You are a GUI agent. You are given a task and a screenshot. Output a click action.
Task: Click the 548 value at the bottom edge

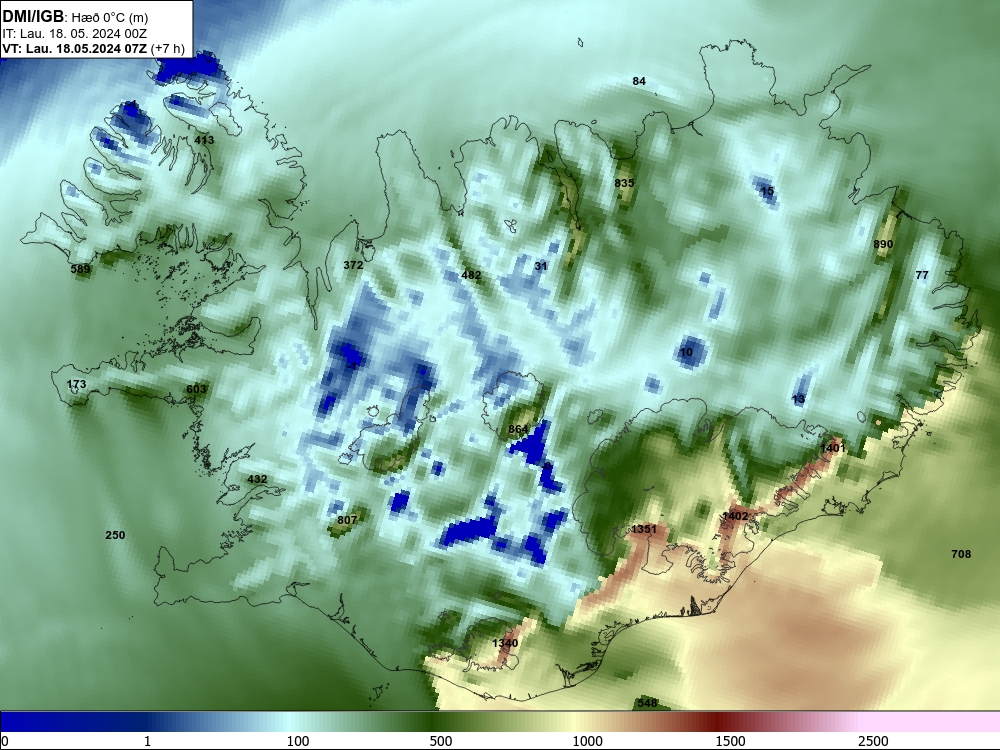(x=647, y=703)
